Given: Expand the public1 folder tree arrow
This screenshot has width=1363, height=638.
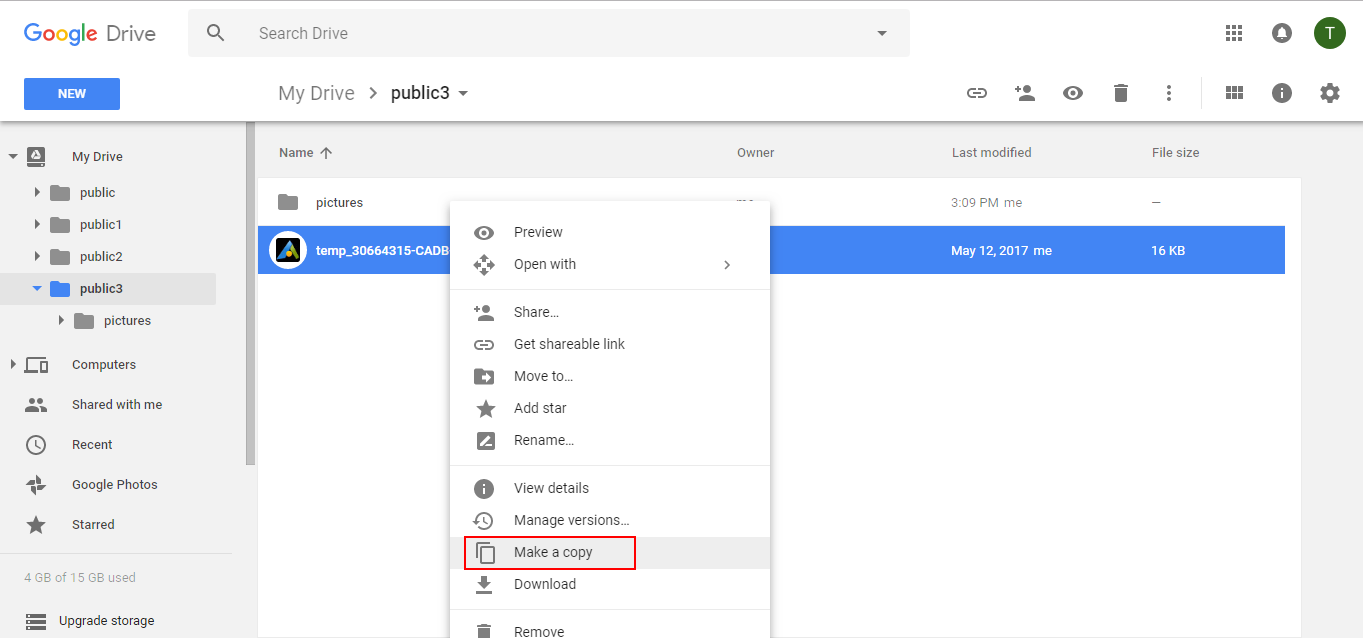Looking at the screenshot, I should (37, 225).
